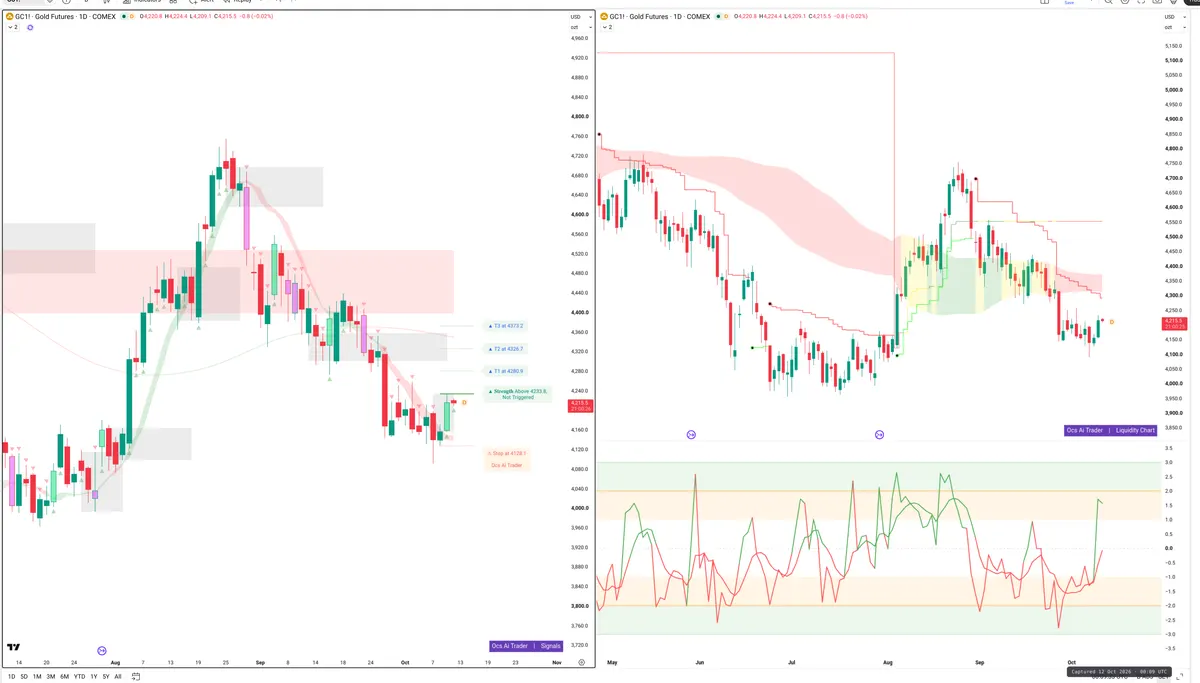Set range to 1Y
This screenshot has height=683, width=1200.
[x=94, y=676]
